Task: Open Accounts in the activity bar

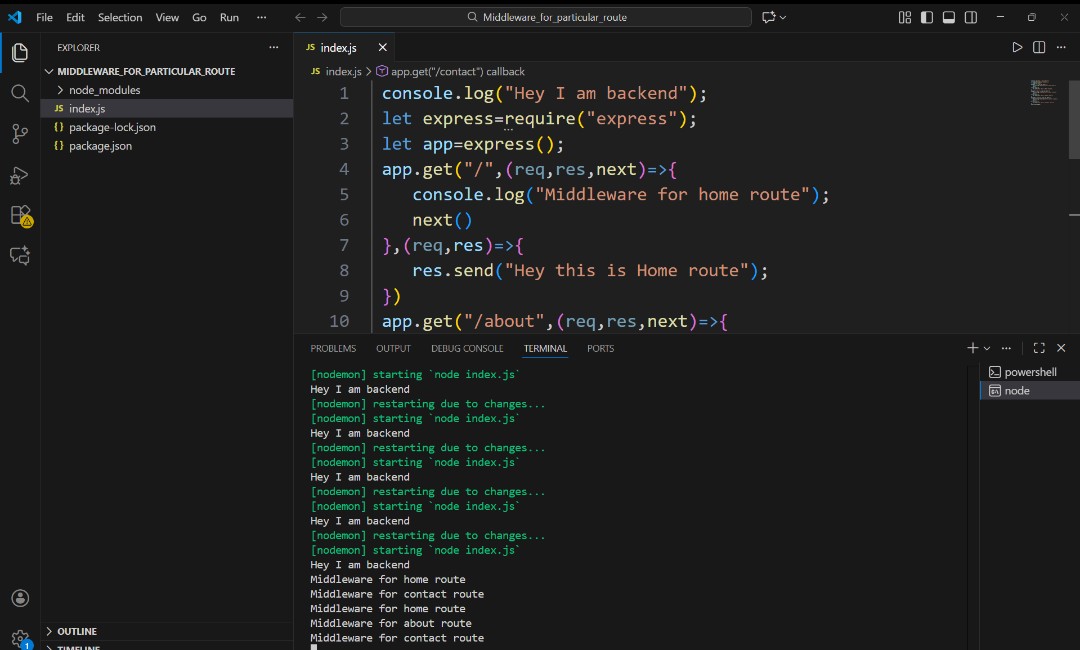Action: click(x=20, y=598)
